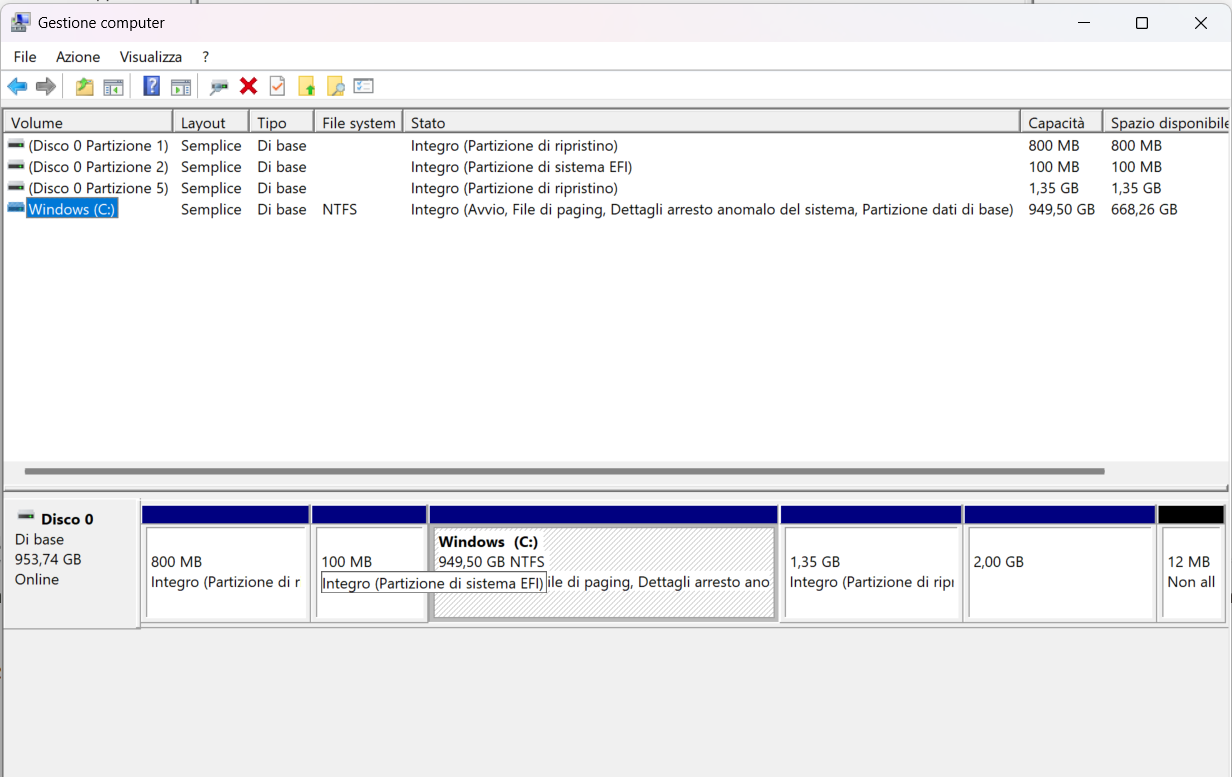Click the Tipo column header
This screenshot has width=1232, height=777.
tap(282, 122)
